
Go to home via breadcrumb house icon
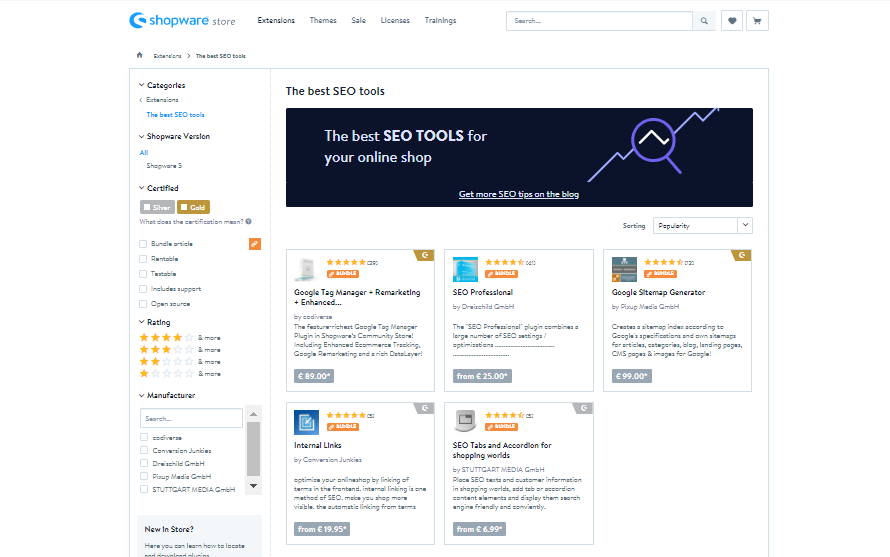click(x=140, y=55)
